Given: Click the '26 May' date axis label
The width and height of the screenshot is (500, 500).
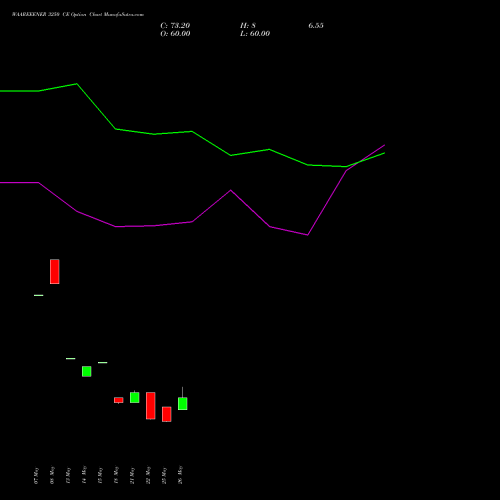Looking at the screenshot, I should [180, 475].
